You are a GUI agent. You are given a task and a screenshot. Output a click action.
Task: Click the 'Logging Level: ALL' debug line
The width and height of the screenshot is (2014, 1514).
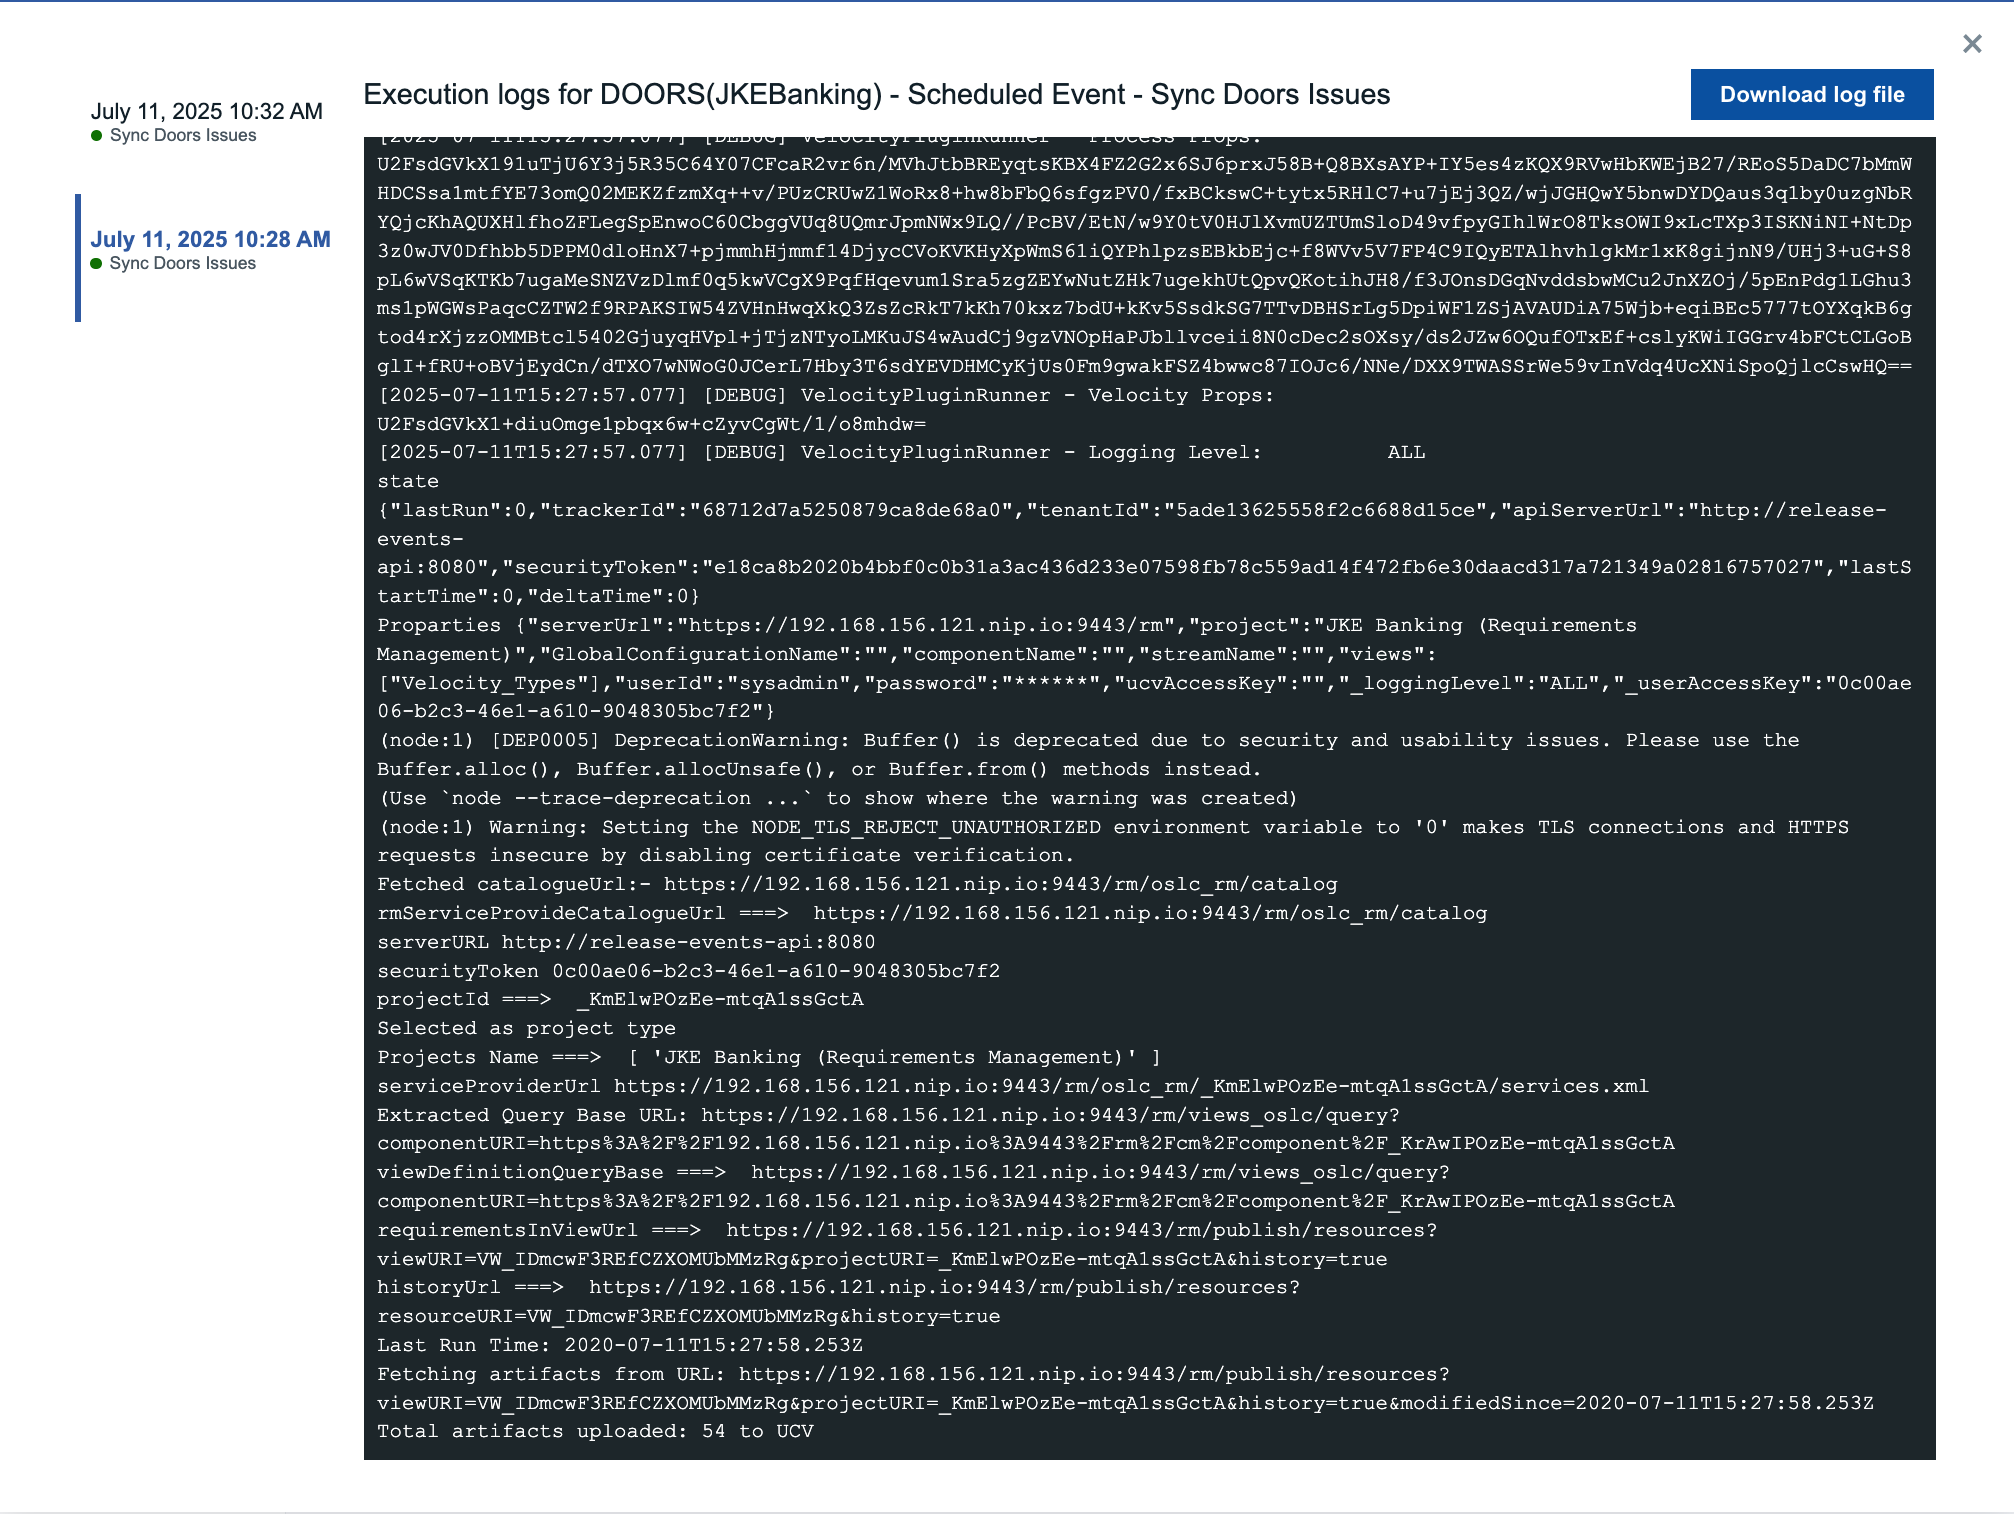(901, 452)
